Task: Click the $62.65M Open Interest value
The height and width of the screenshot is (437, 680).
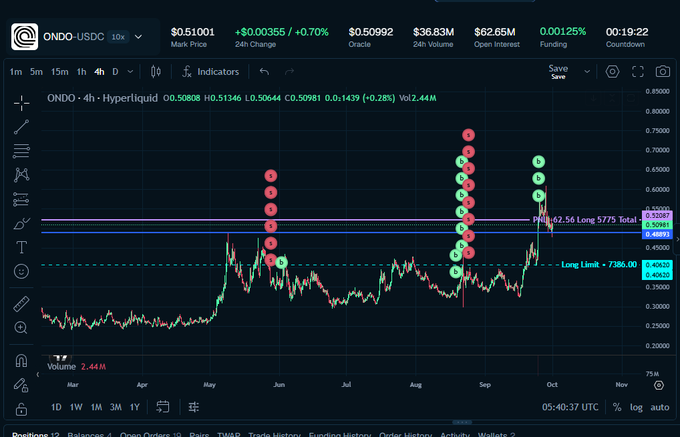Action: pos(494,32)
